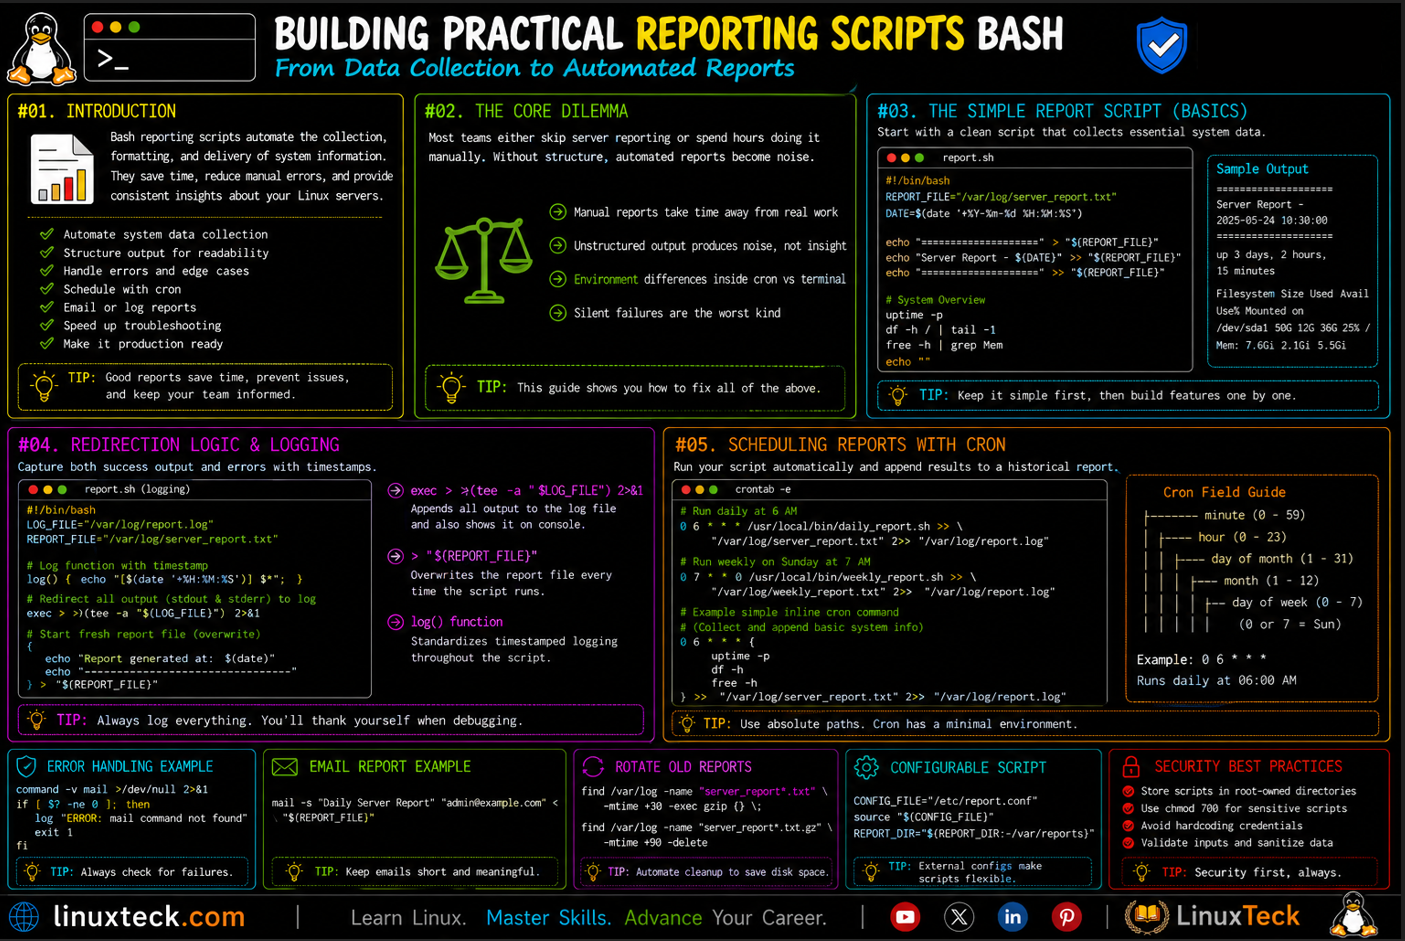Click the 'crontab -e' window title
The image size is (1405, 941).
(x=763, y=489)
